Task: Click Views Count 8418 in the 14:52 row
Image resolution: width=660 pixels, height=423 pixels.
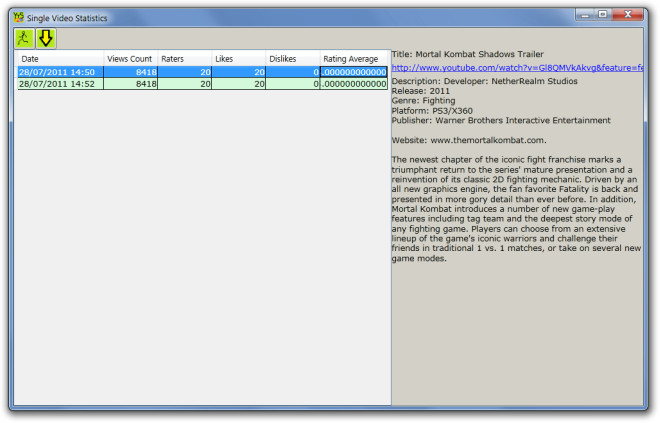Action: pyautogui.click(x=130, y=84)
